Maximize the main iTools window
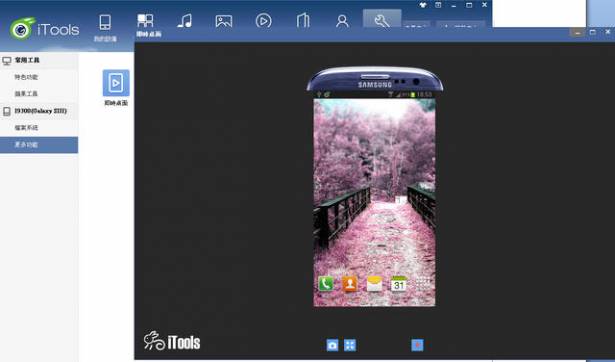 click(x=469, y=5)
